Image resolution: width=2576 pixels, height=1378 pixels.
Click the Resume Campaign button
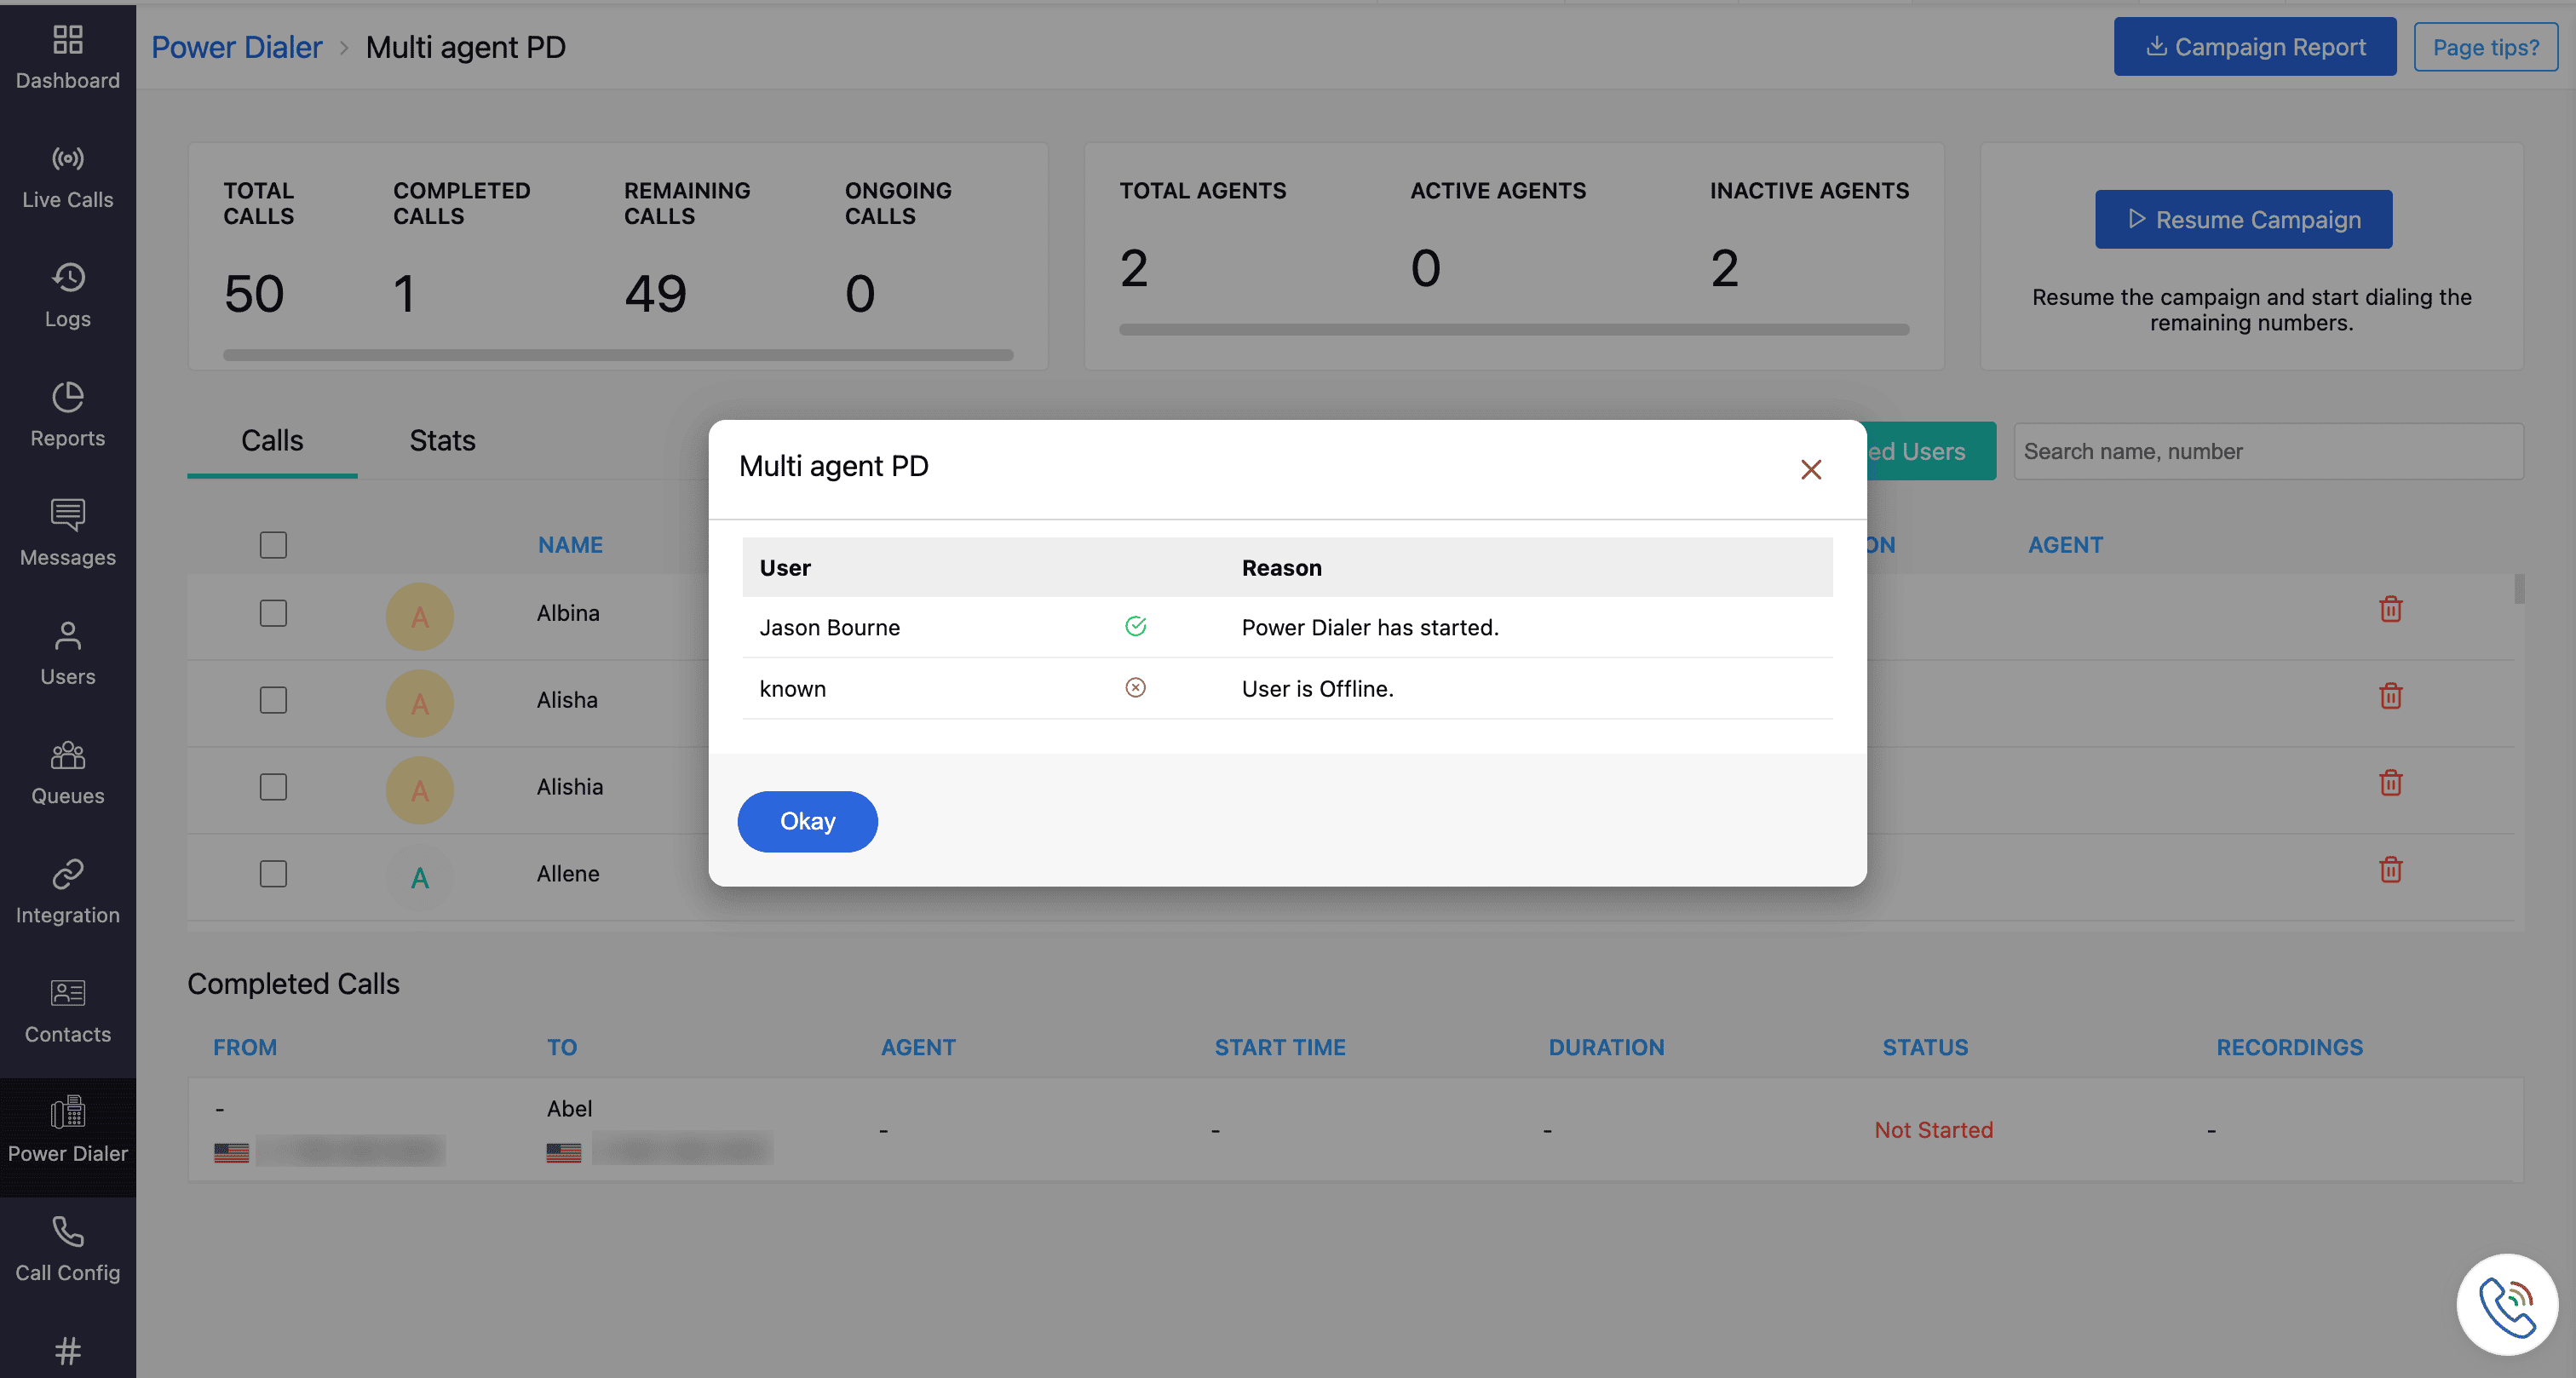coord(2243,220)
